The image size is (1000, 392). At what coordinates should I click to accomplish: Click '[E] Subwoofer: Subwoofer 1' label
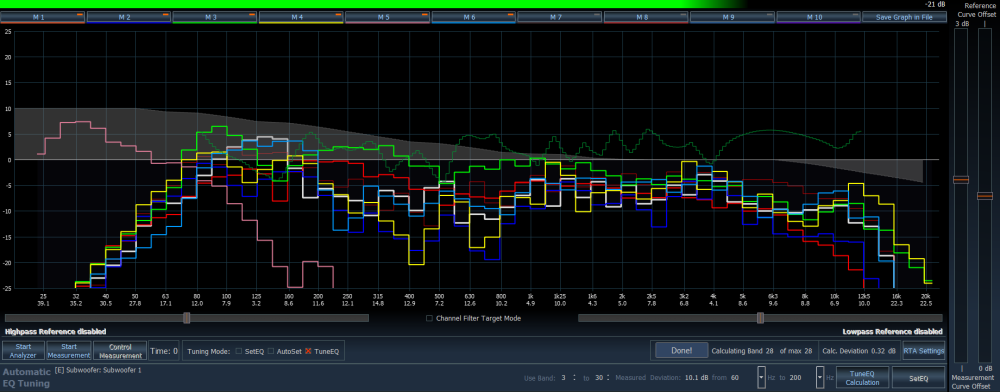[x=98, y=370]
